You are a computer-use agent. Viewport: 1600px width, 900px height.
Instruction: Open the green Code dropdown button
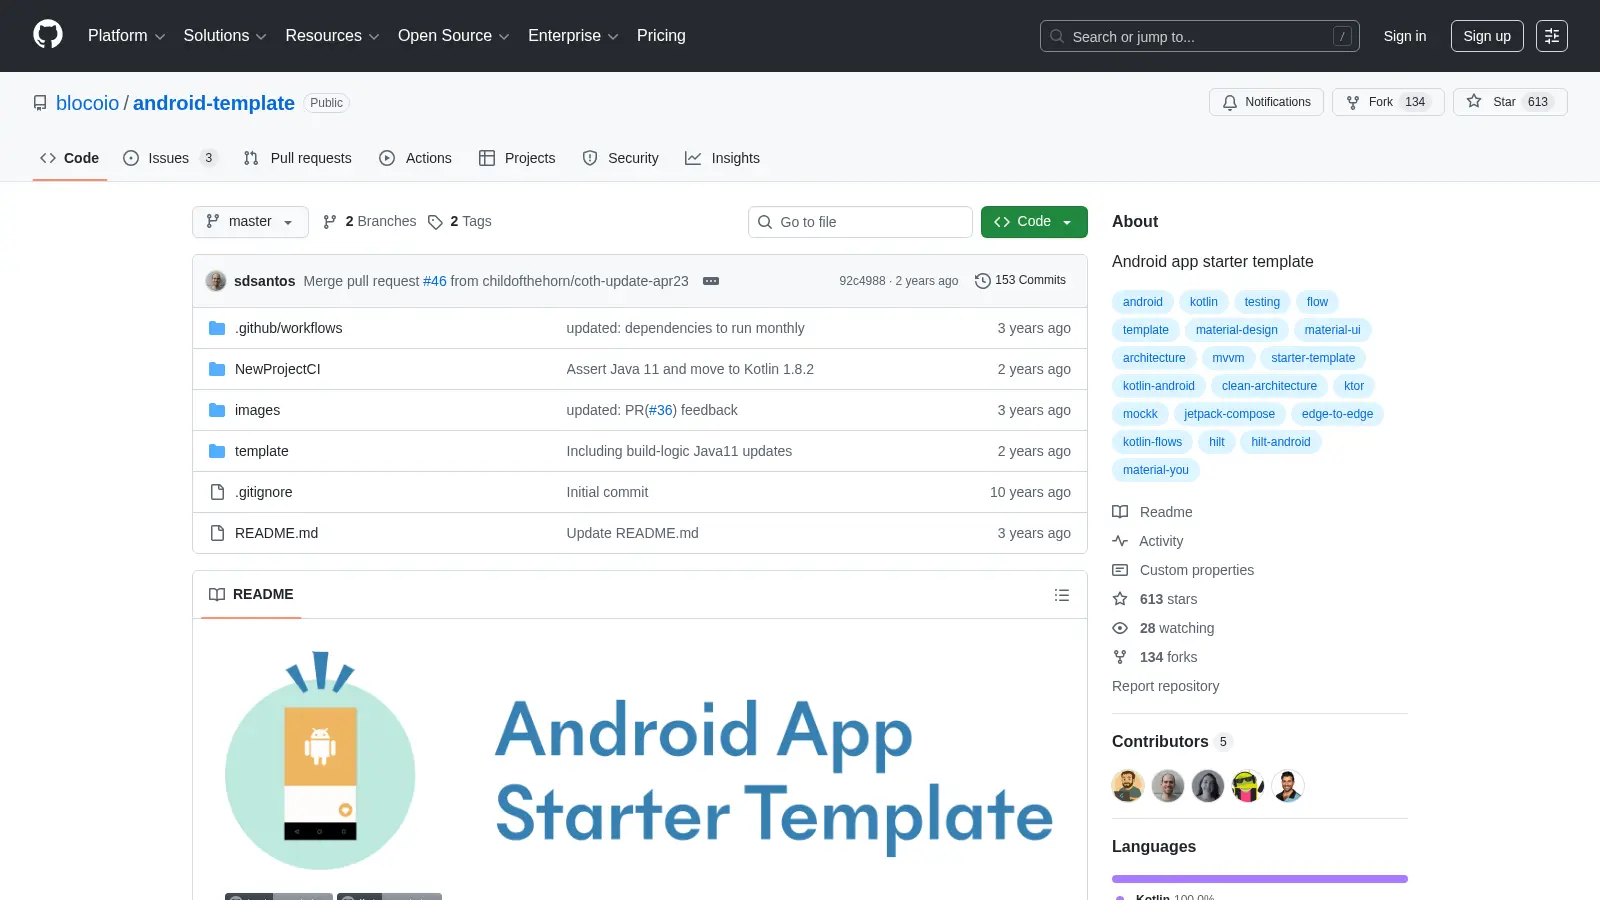coord(1034,222)
